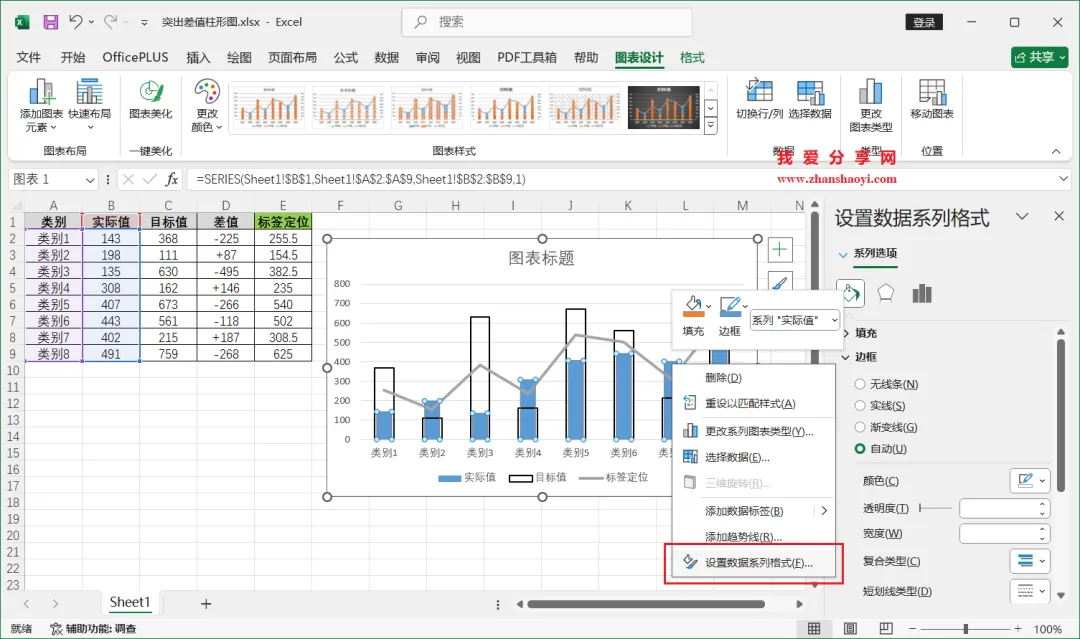Screen dimensions: 1080x639
Task: Click Change Chart Type (更改图表类型) ribbon icon
Action: click(871, 105)
